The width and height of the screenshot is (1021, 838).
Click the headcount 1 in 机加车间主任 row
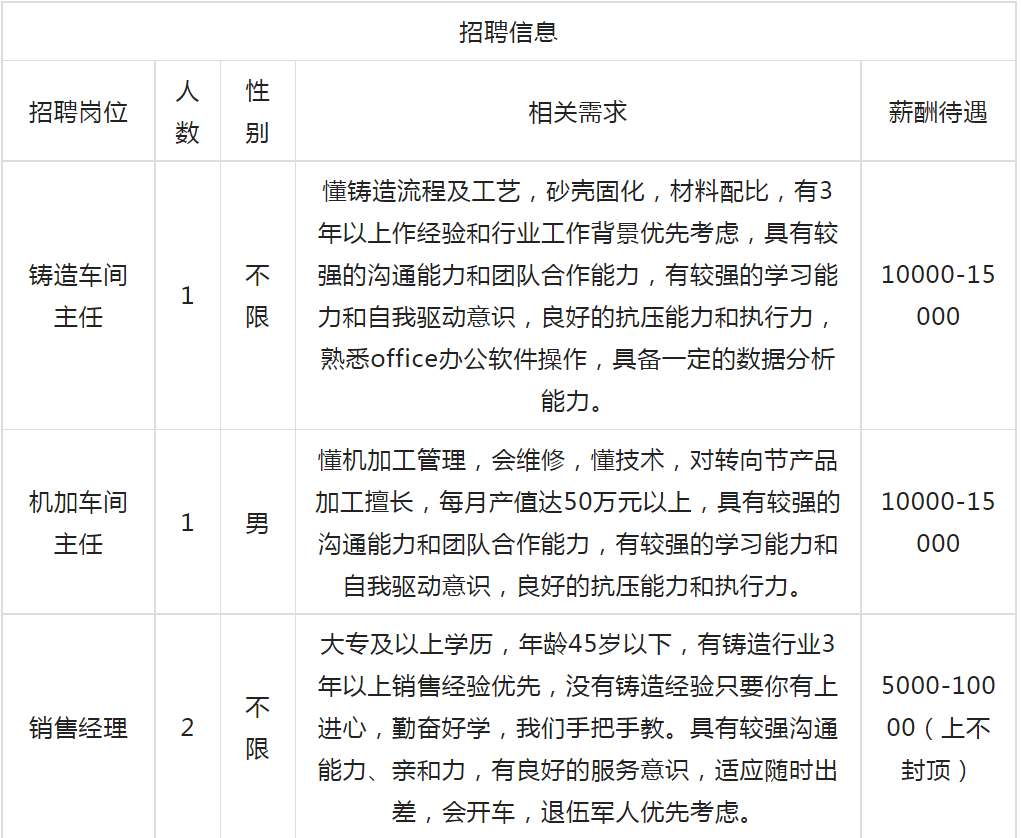(188, 522)
